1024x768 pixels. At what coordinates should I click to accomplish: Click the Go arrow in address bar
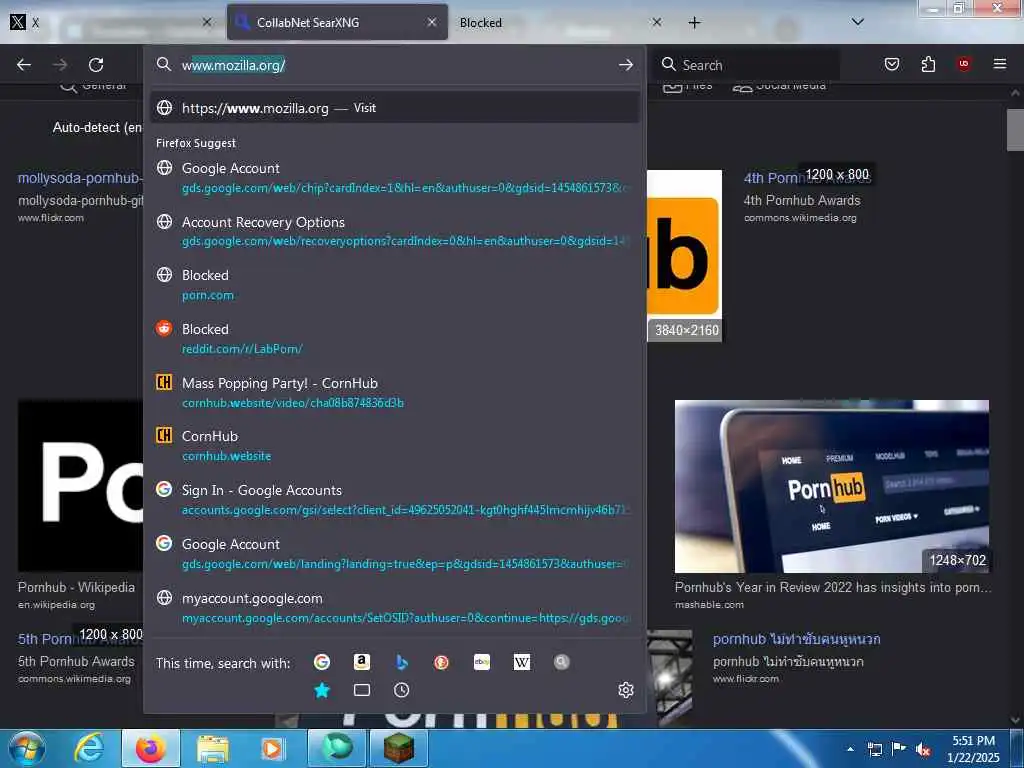(626, 65)
